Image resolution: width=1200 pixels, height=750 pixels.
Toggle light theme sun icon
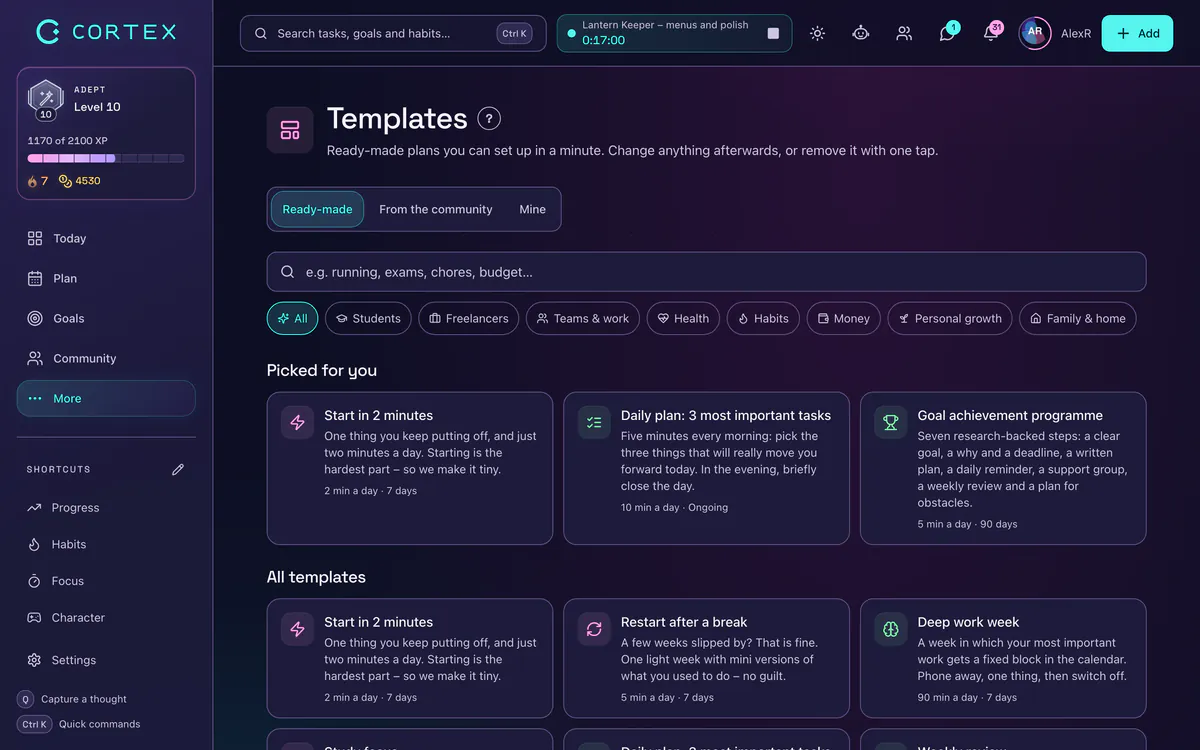coord(817,33)
